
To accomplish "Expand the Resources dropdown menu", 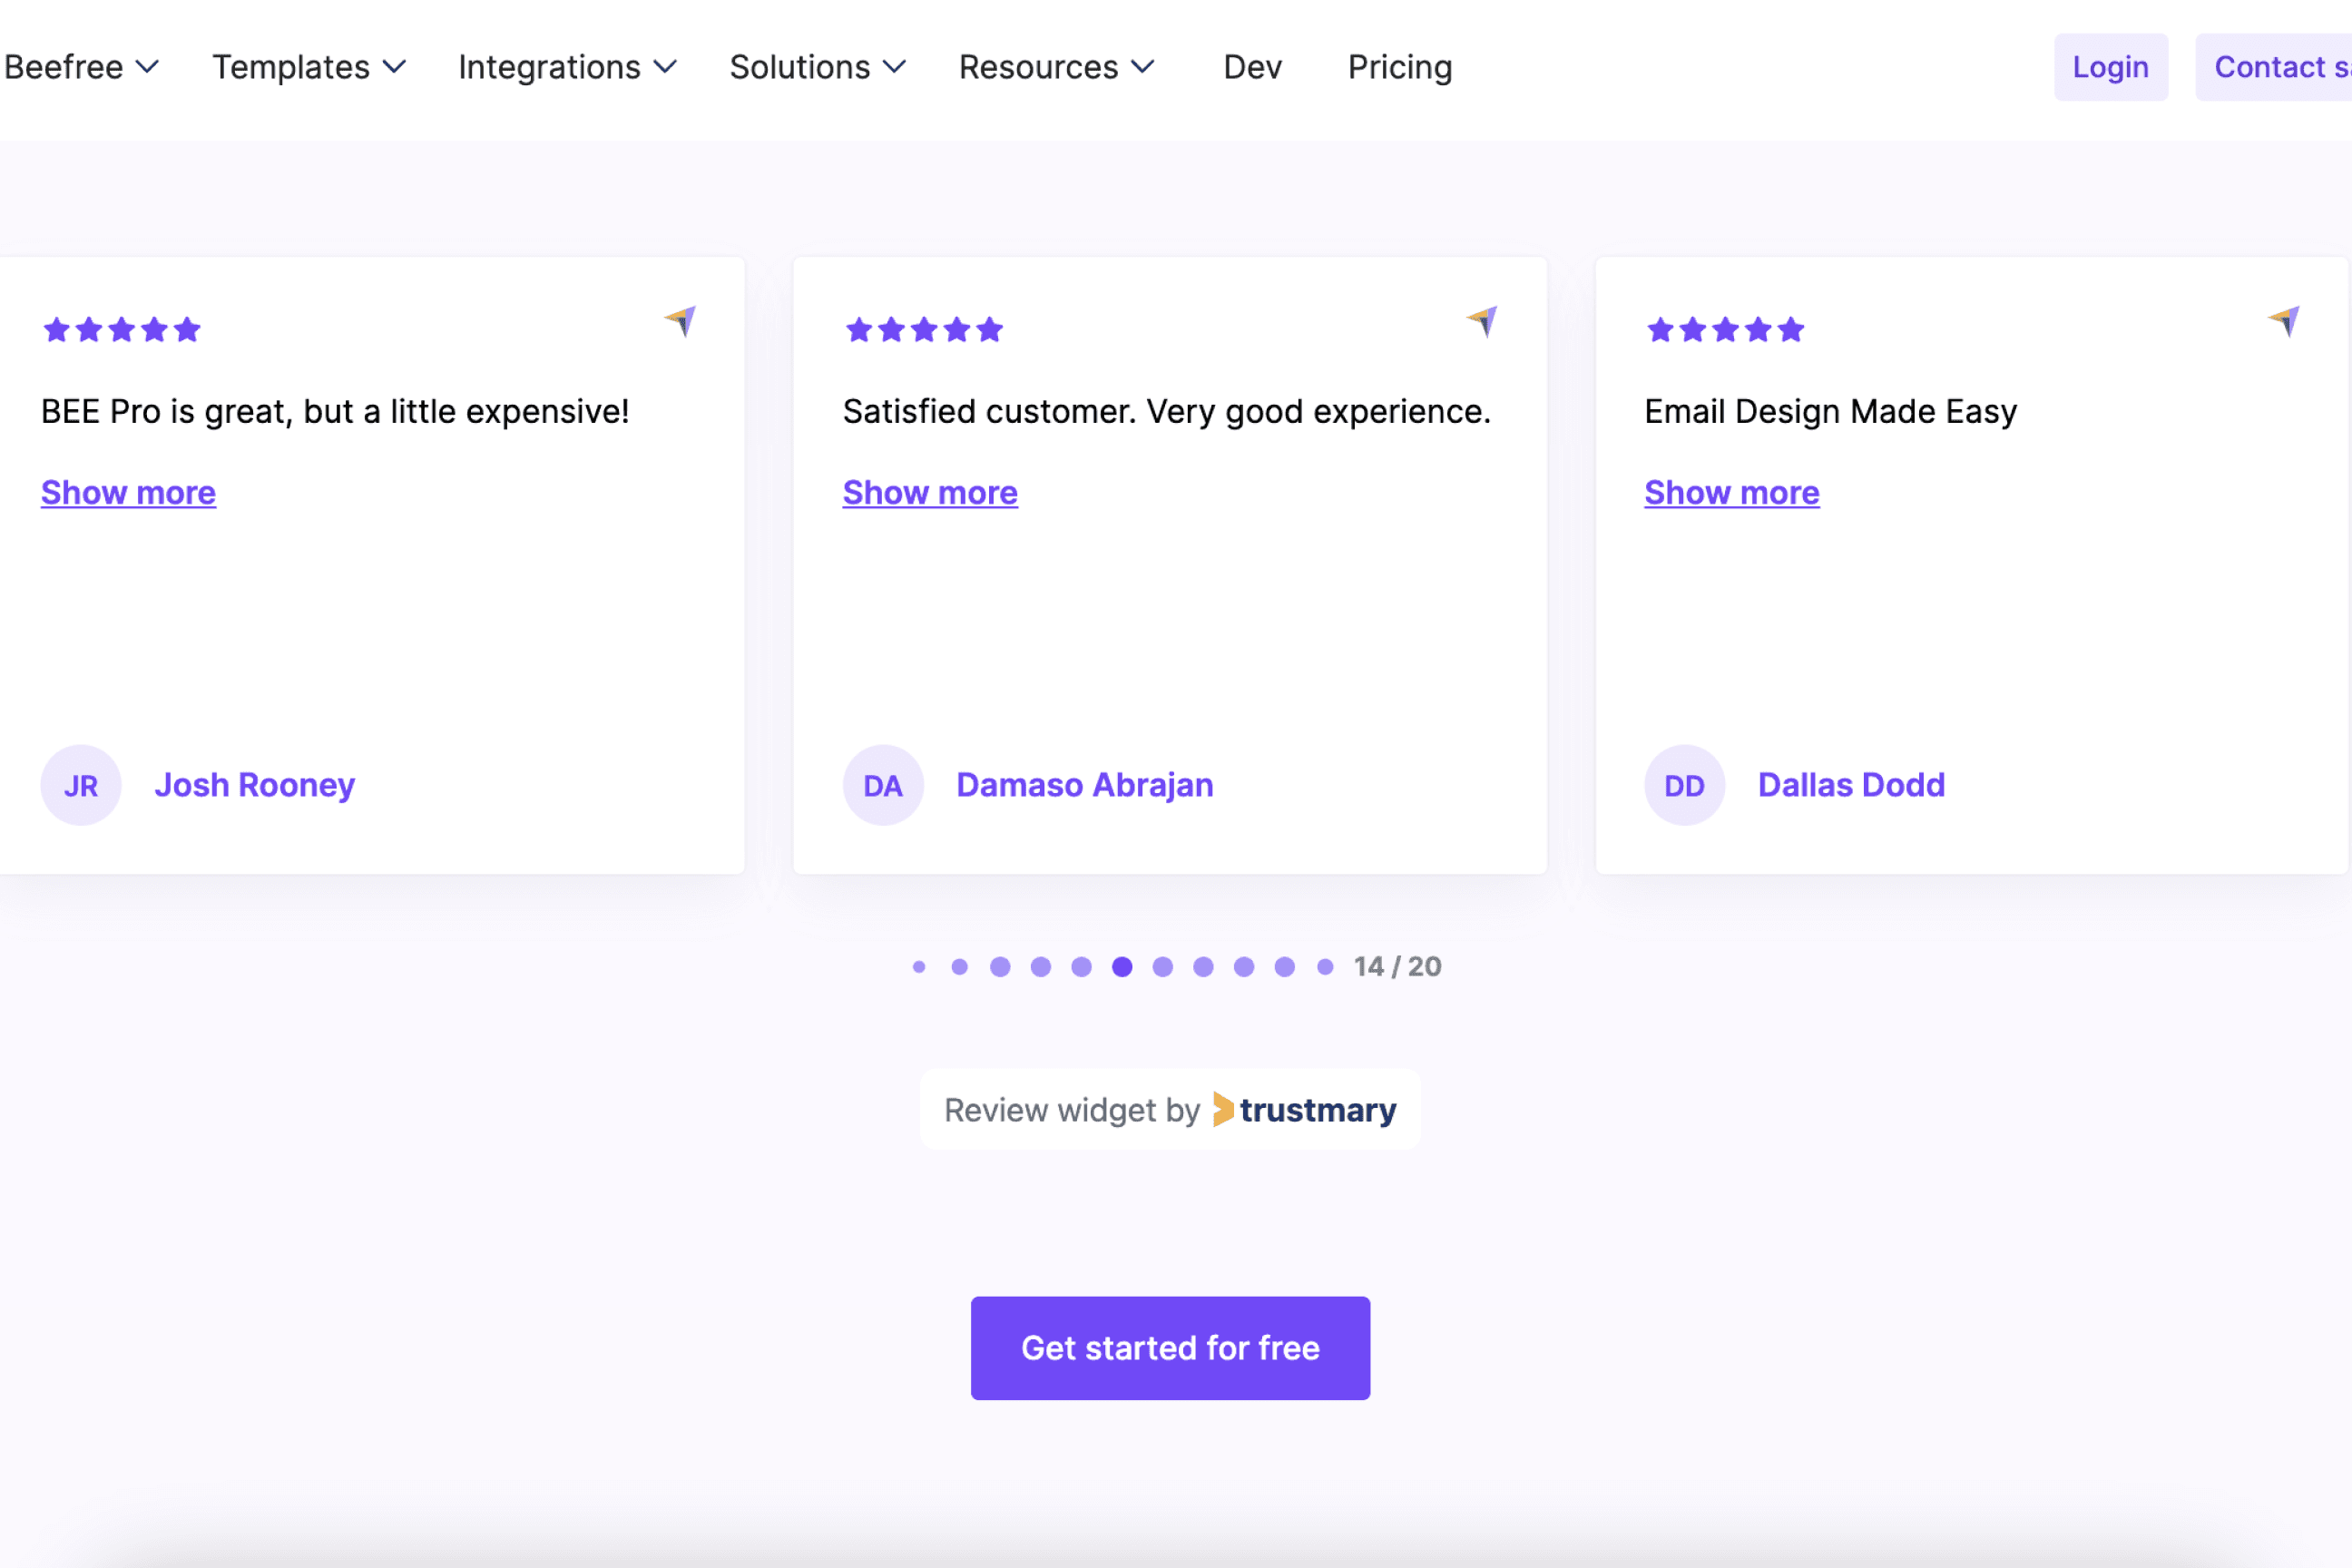I will (x=1056, y=67).
